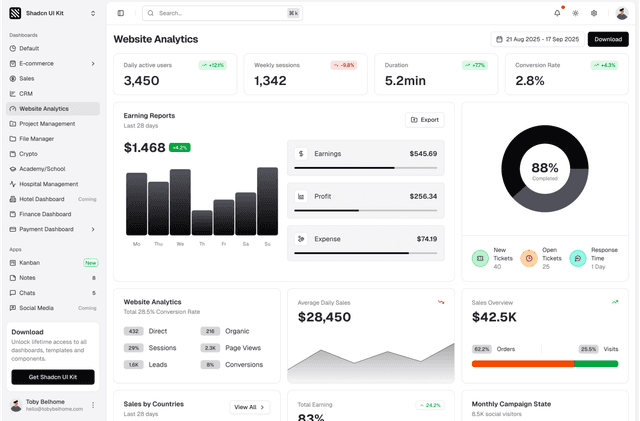Viewport: 640px width, 421px height.
Task: Open the CRM dashboard
Action: [53, 94]
